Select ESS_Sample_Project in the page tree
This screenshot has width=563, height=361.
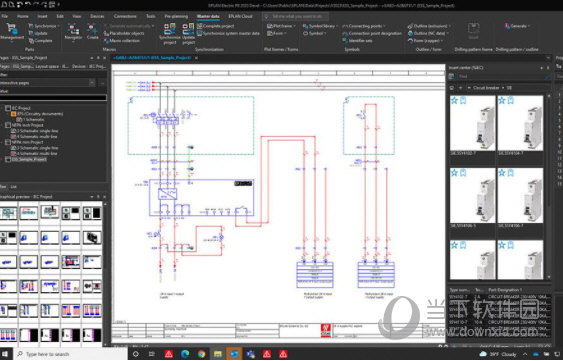tap(29, 159)
